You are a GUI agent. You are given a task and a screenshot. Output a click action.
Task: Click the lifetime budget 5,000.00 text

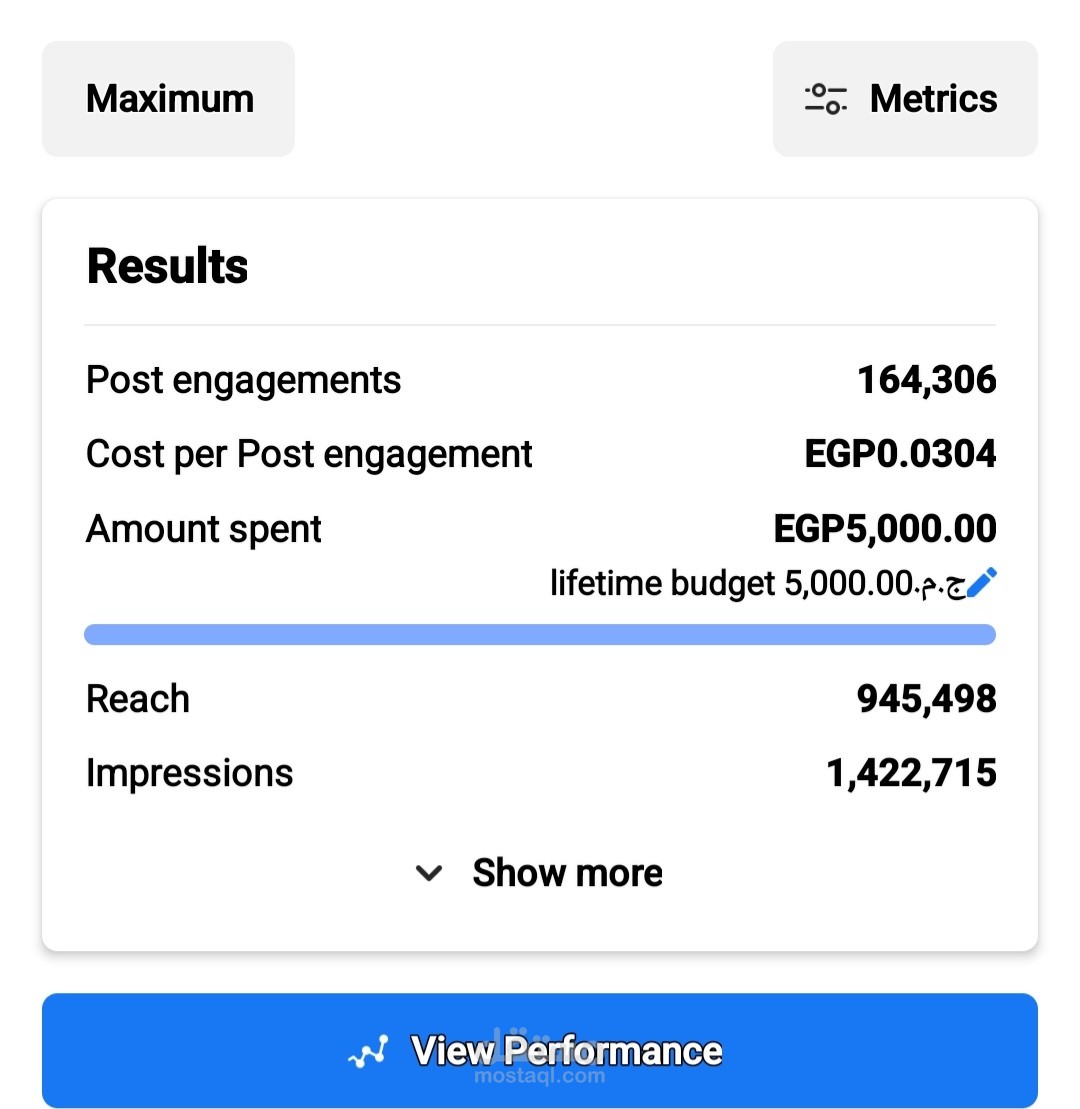[x=757, y=583]
